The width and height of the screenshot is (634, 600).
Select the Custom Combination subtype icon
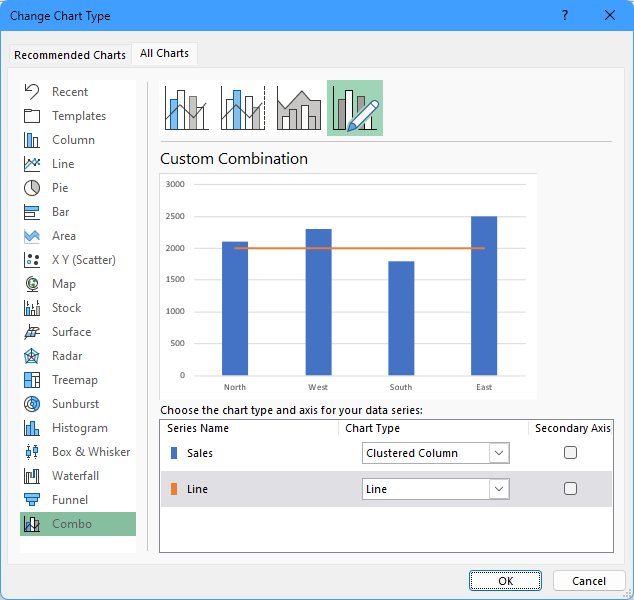click(355, 108)
